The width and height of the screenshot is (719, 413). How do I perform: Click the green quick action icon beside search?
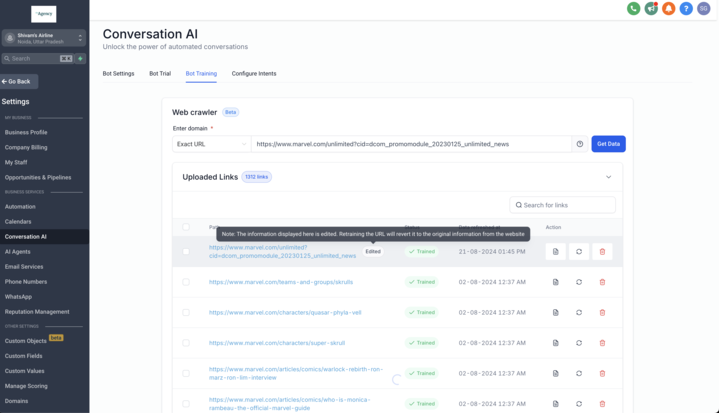[x=80, y=59]
